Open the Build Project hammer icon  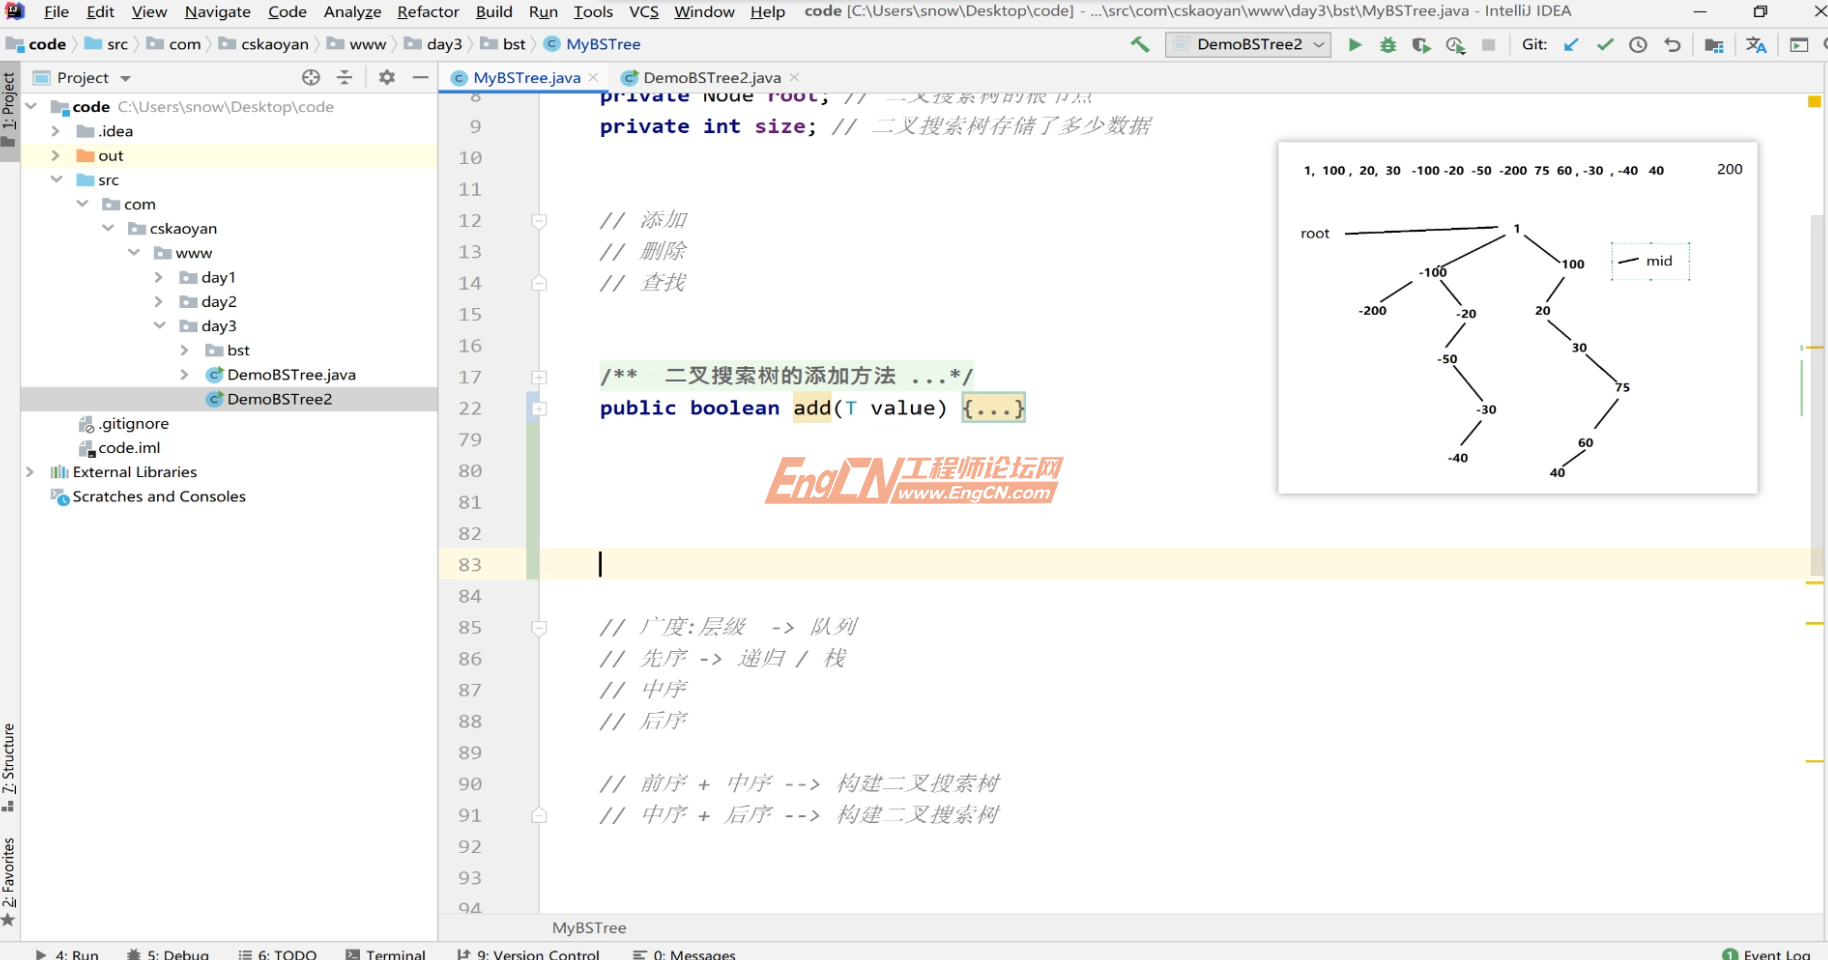[x=1138, y=44]
